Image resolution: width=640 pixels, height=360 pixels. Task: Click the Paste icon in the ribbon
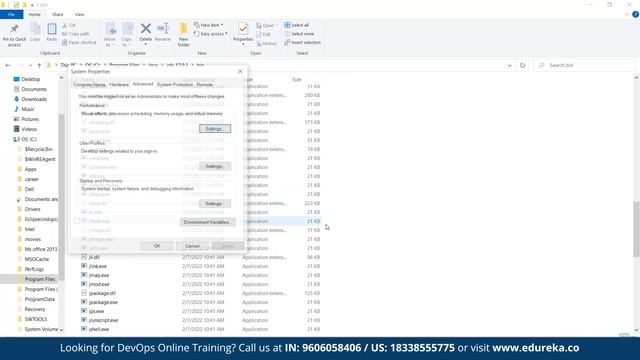52,29
